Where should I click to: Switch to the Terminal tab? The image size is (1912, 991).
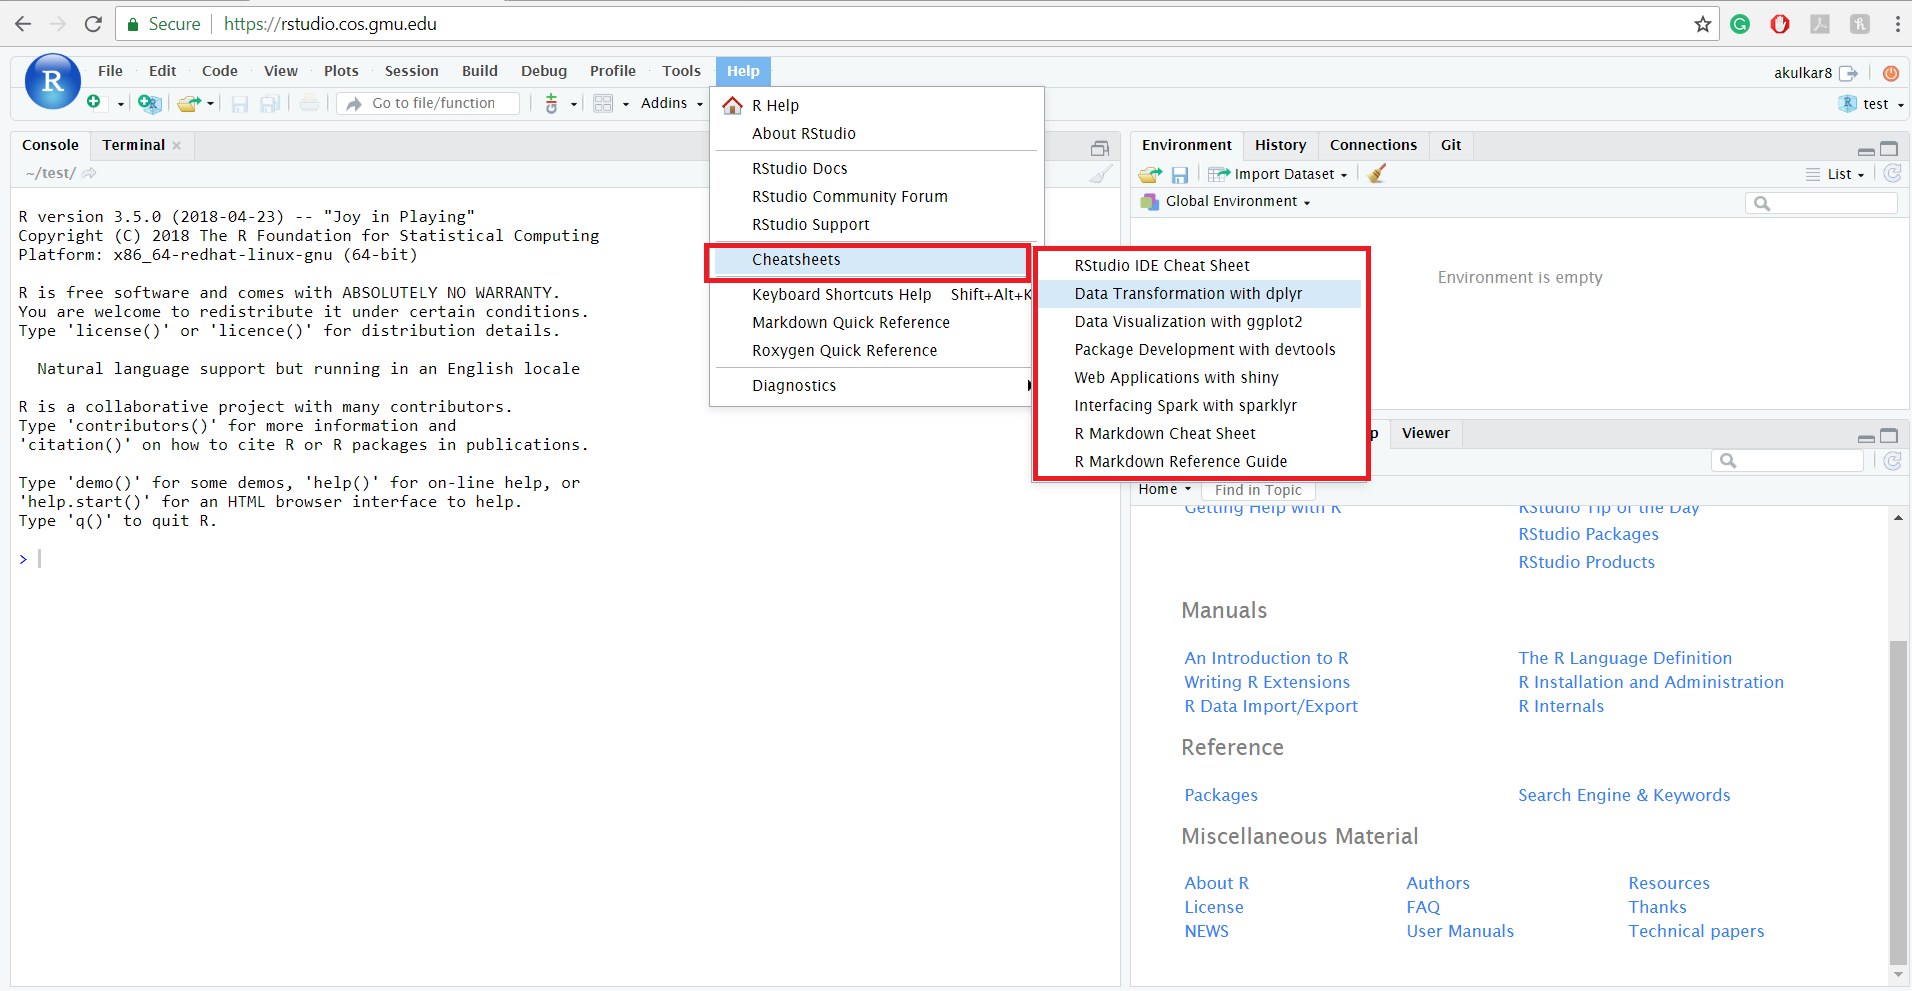[133, 145]
